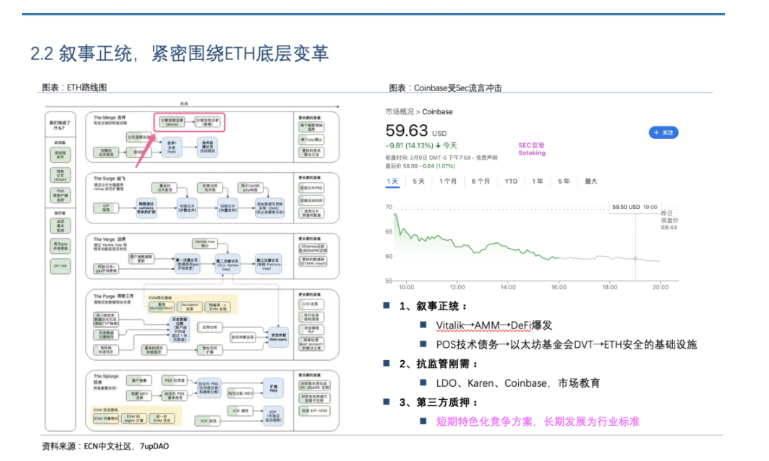769x461 pixels.
Task: Click the POS技术债务 bullet line
Action: 566,344
